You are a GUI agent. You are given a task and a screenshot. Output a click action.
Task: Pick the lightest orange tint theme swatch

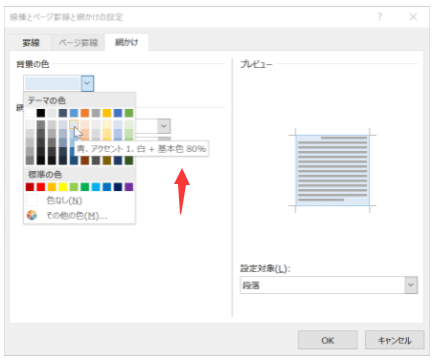click(x=85, y=124)
